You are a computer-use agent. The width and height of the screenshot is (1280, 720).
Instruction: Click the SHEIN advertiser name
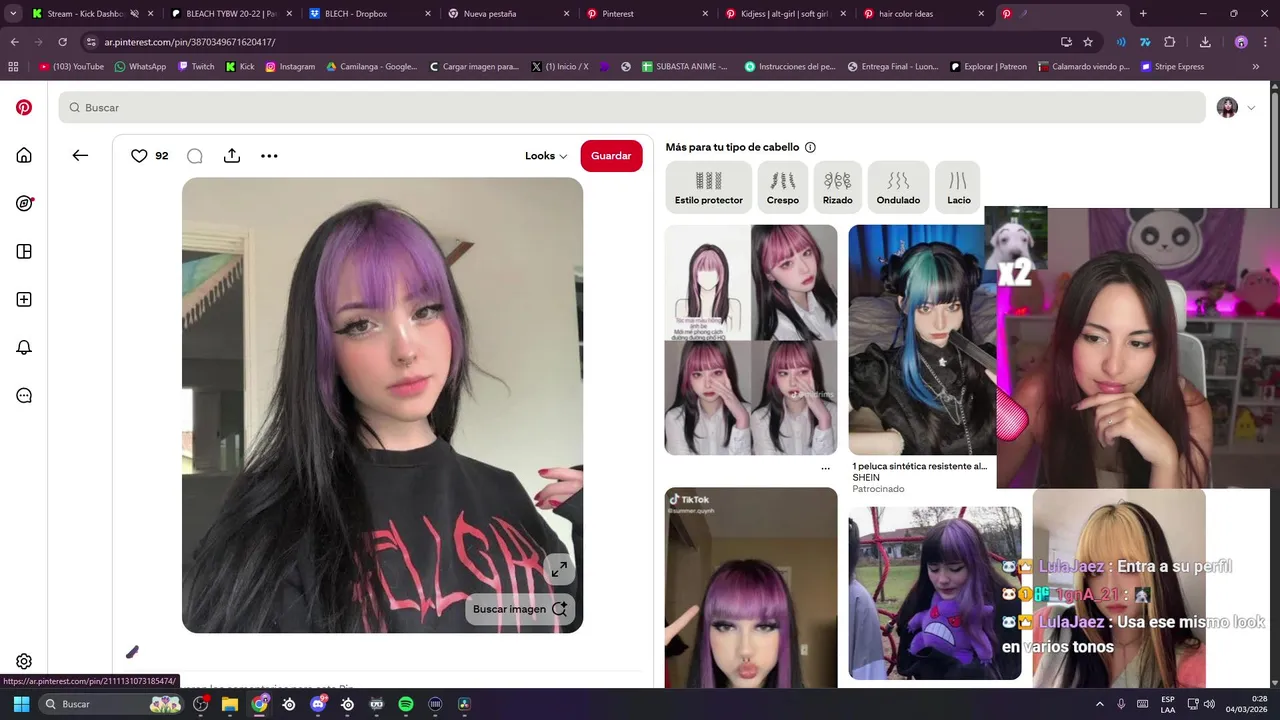point(866,478)
